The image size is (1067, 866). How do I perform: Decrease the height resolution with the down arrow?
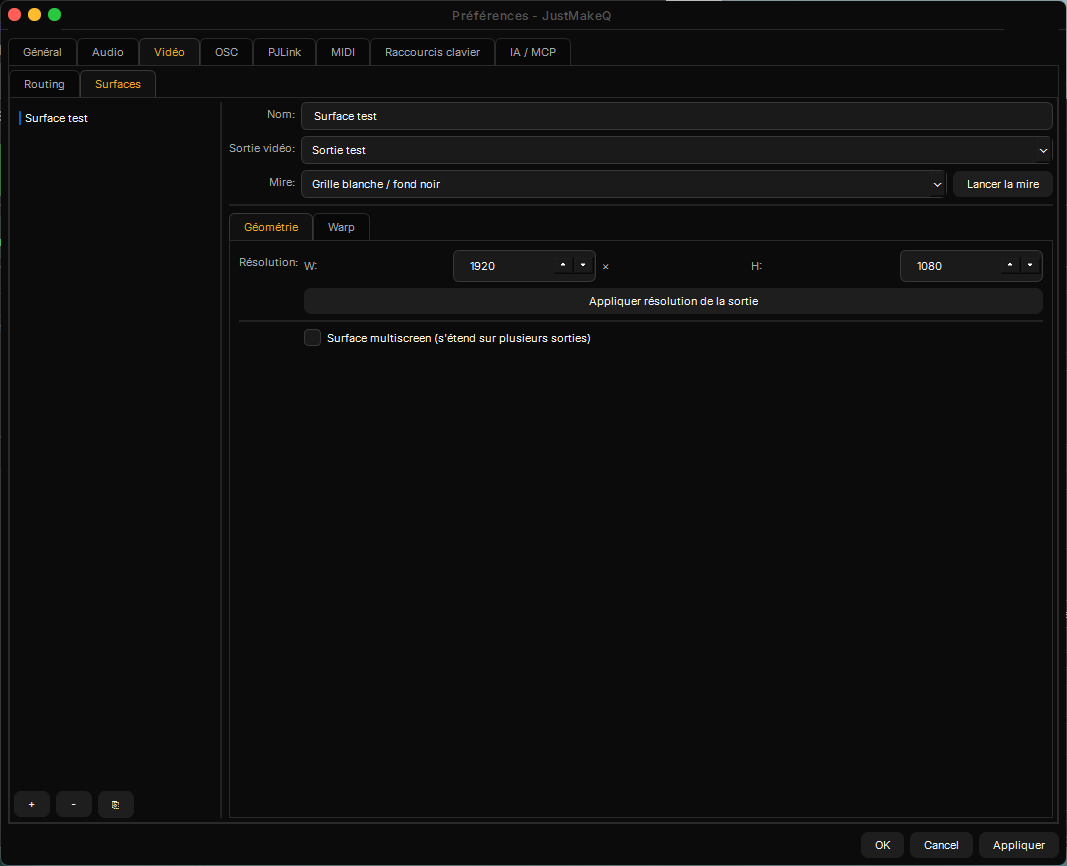click(1030, 265)
